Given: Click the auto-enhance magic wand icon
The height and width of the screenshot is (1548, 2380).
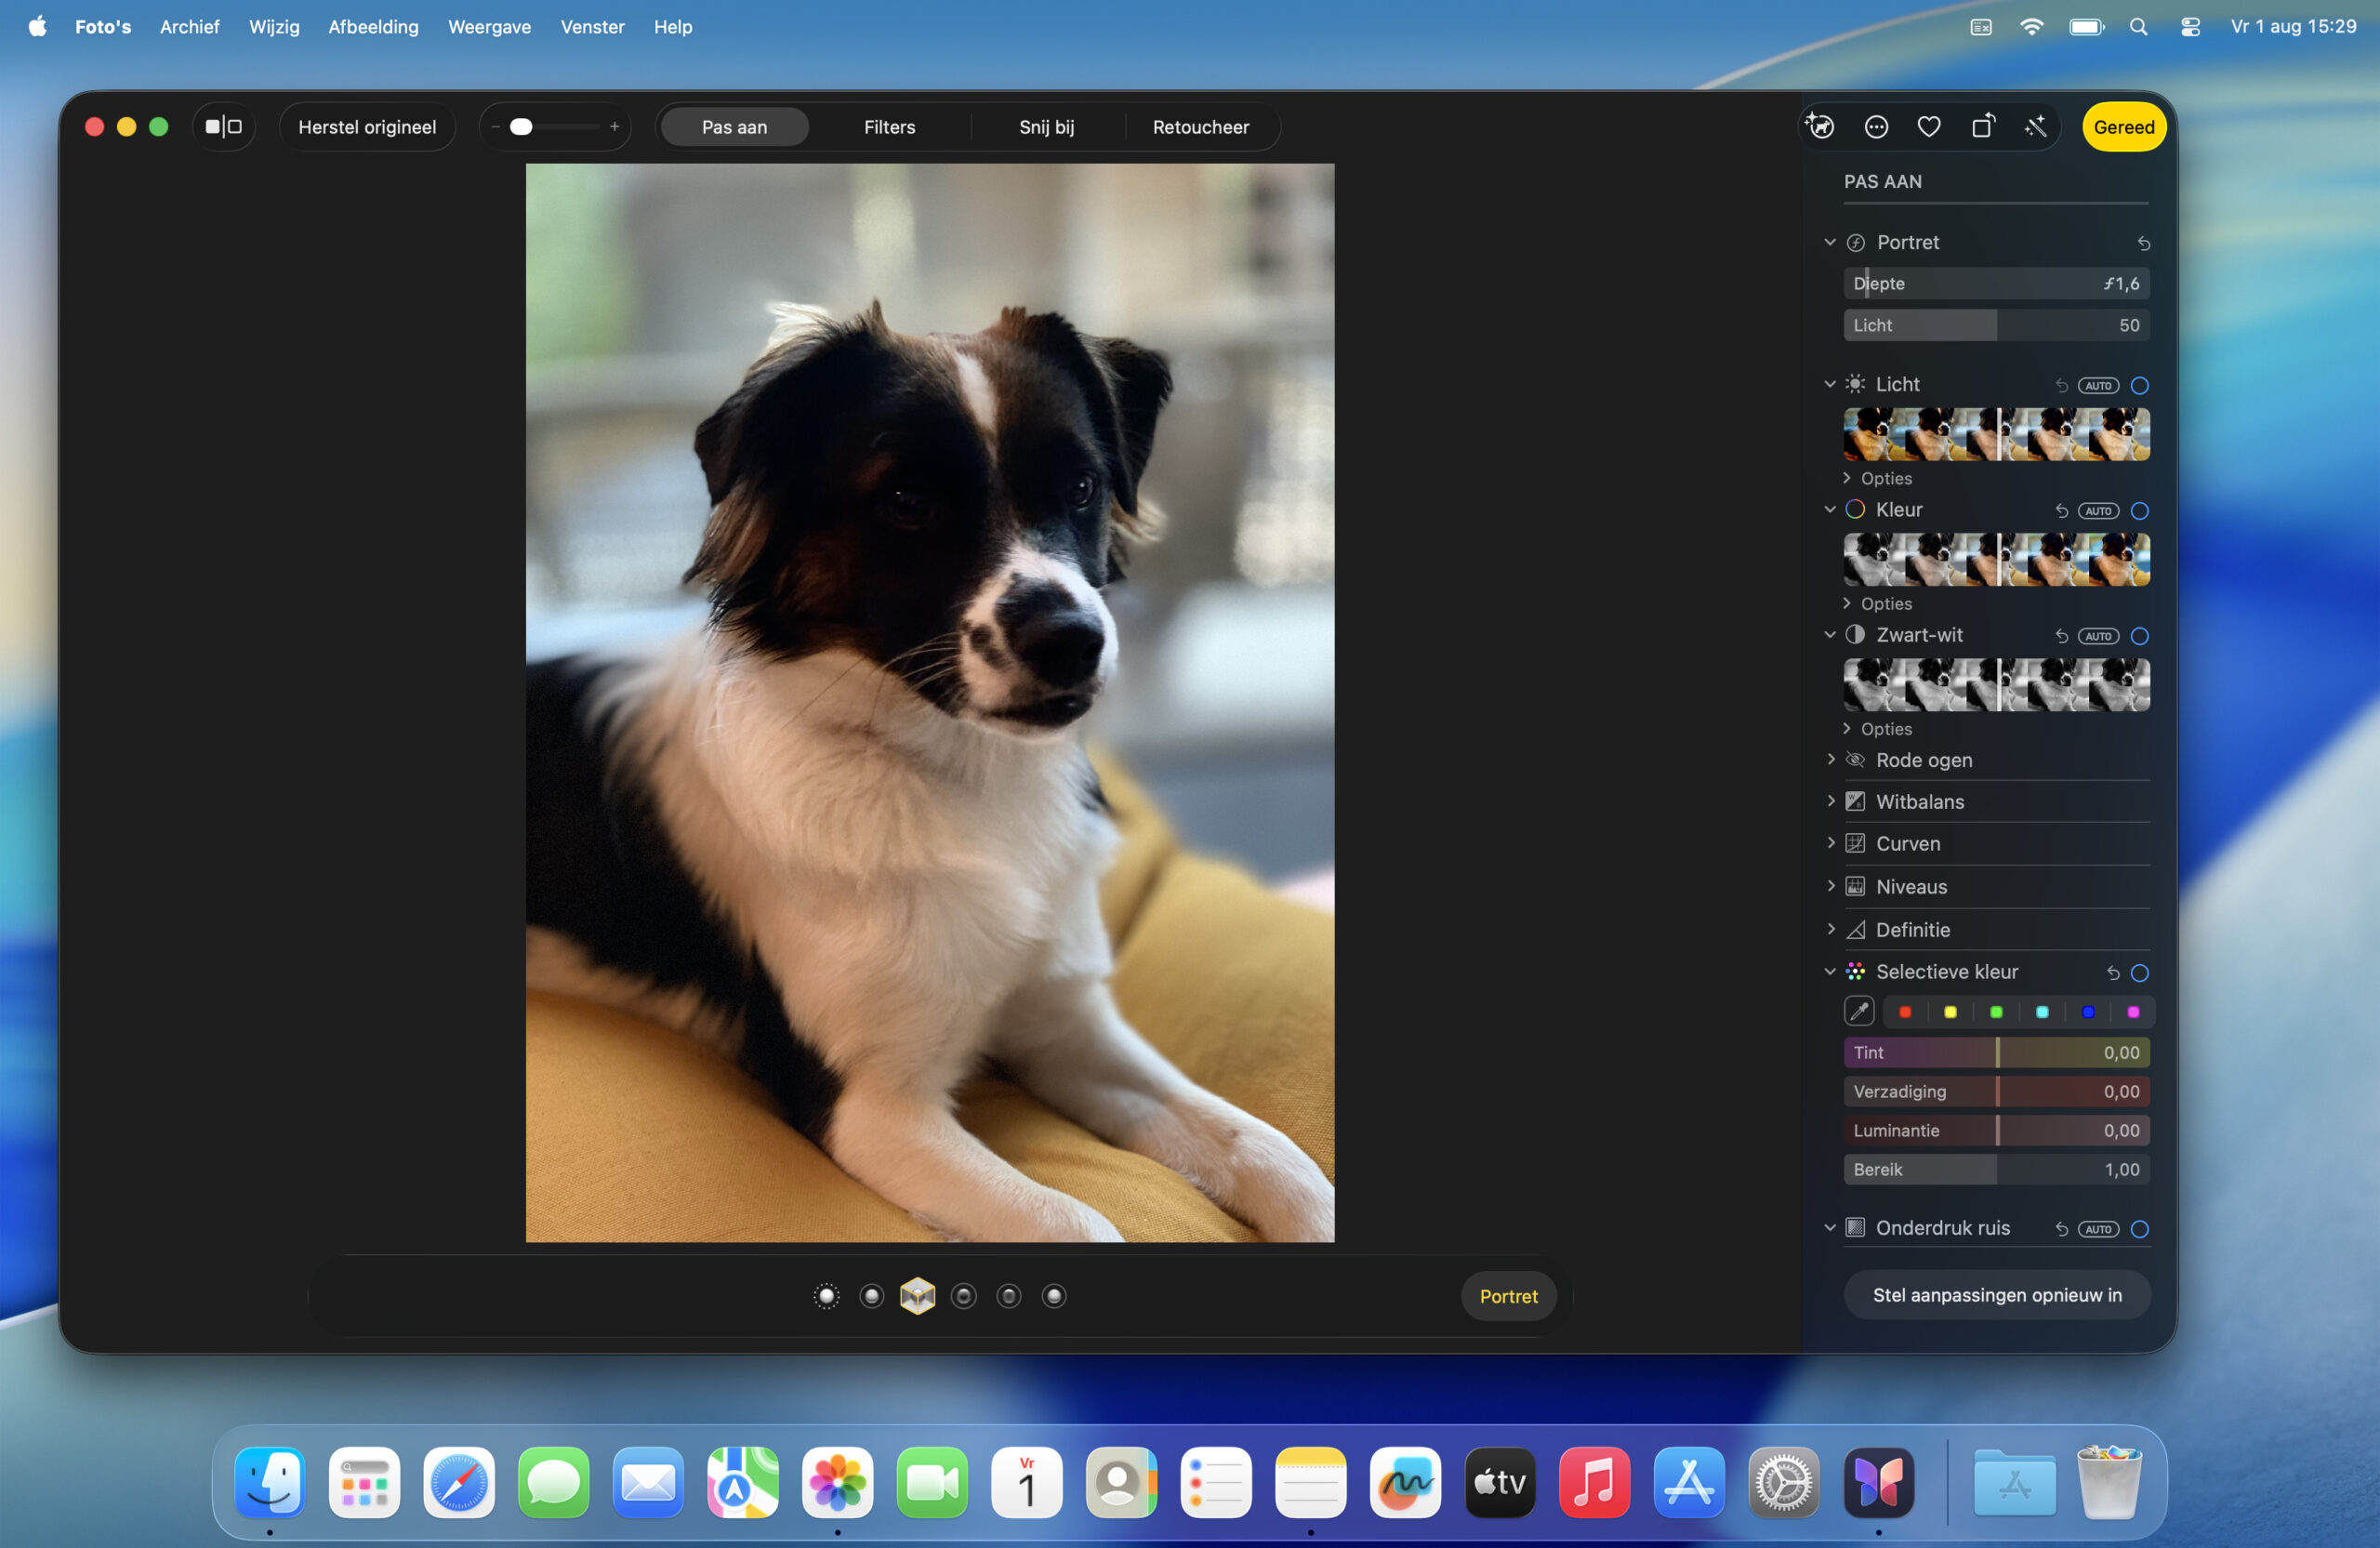Looking at the screenshot, I should tap(2035, 127).
